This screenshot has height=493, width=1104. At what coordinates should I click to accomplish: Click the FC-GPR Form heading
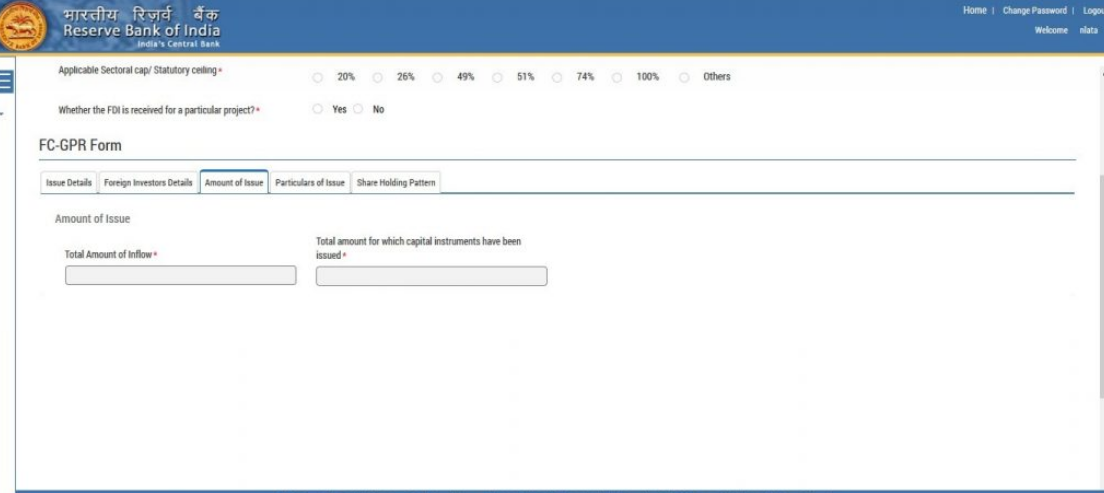coord(80,145)
